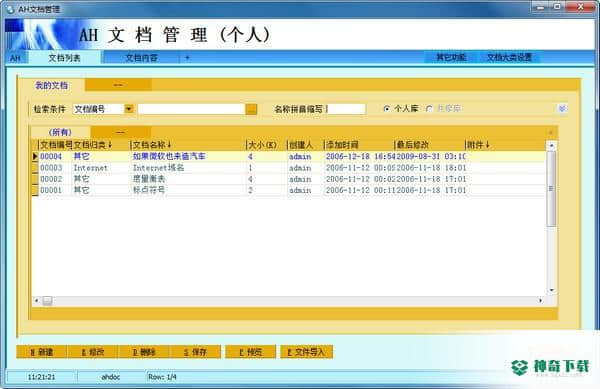The height and width of the screenshot is (389, 600).
Task: Click the 预览 button
Action: [x=251, y=352]
